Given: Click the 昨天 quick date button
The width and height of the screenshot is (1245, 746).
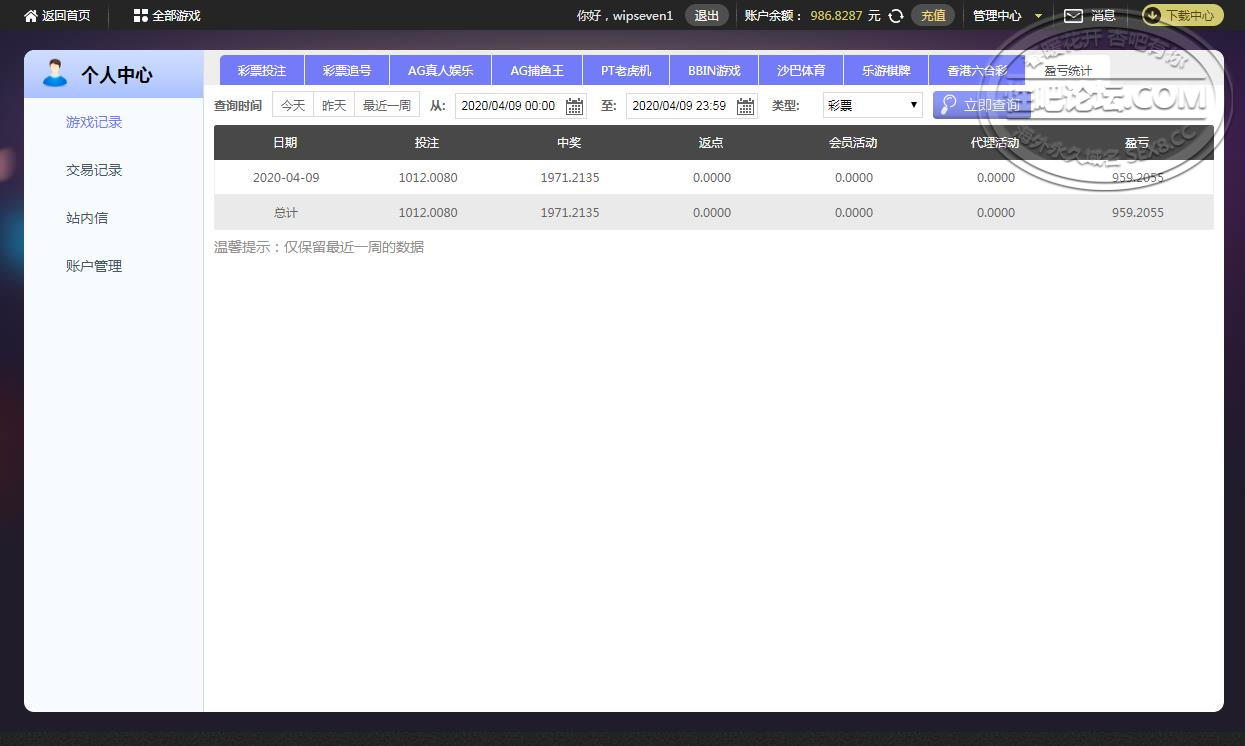Looking at the screenshot, I should (334, 105).
